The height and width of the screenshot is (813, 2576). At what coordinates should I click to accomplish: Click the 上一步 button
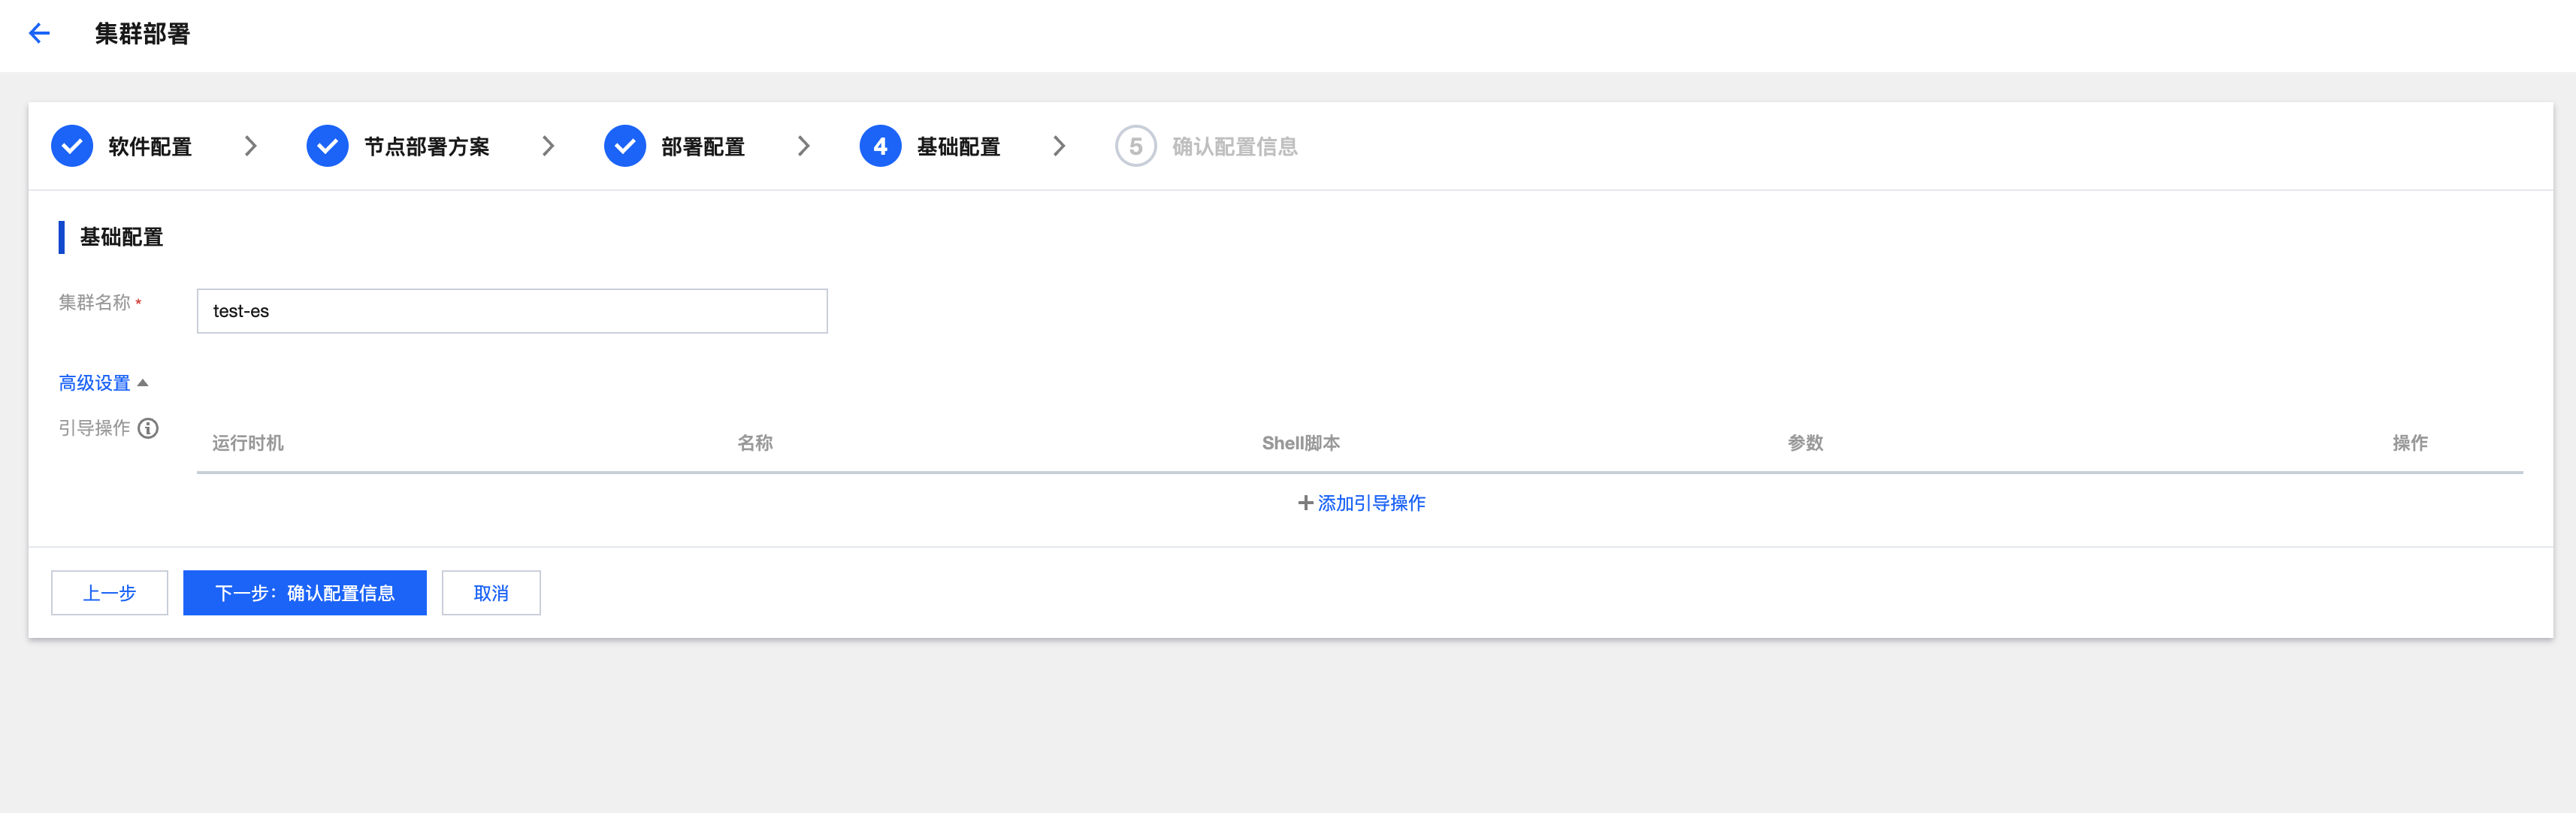[x=109, y=593]
